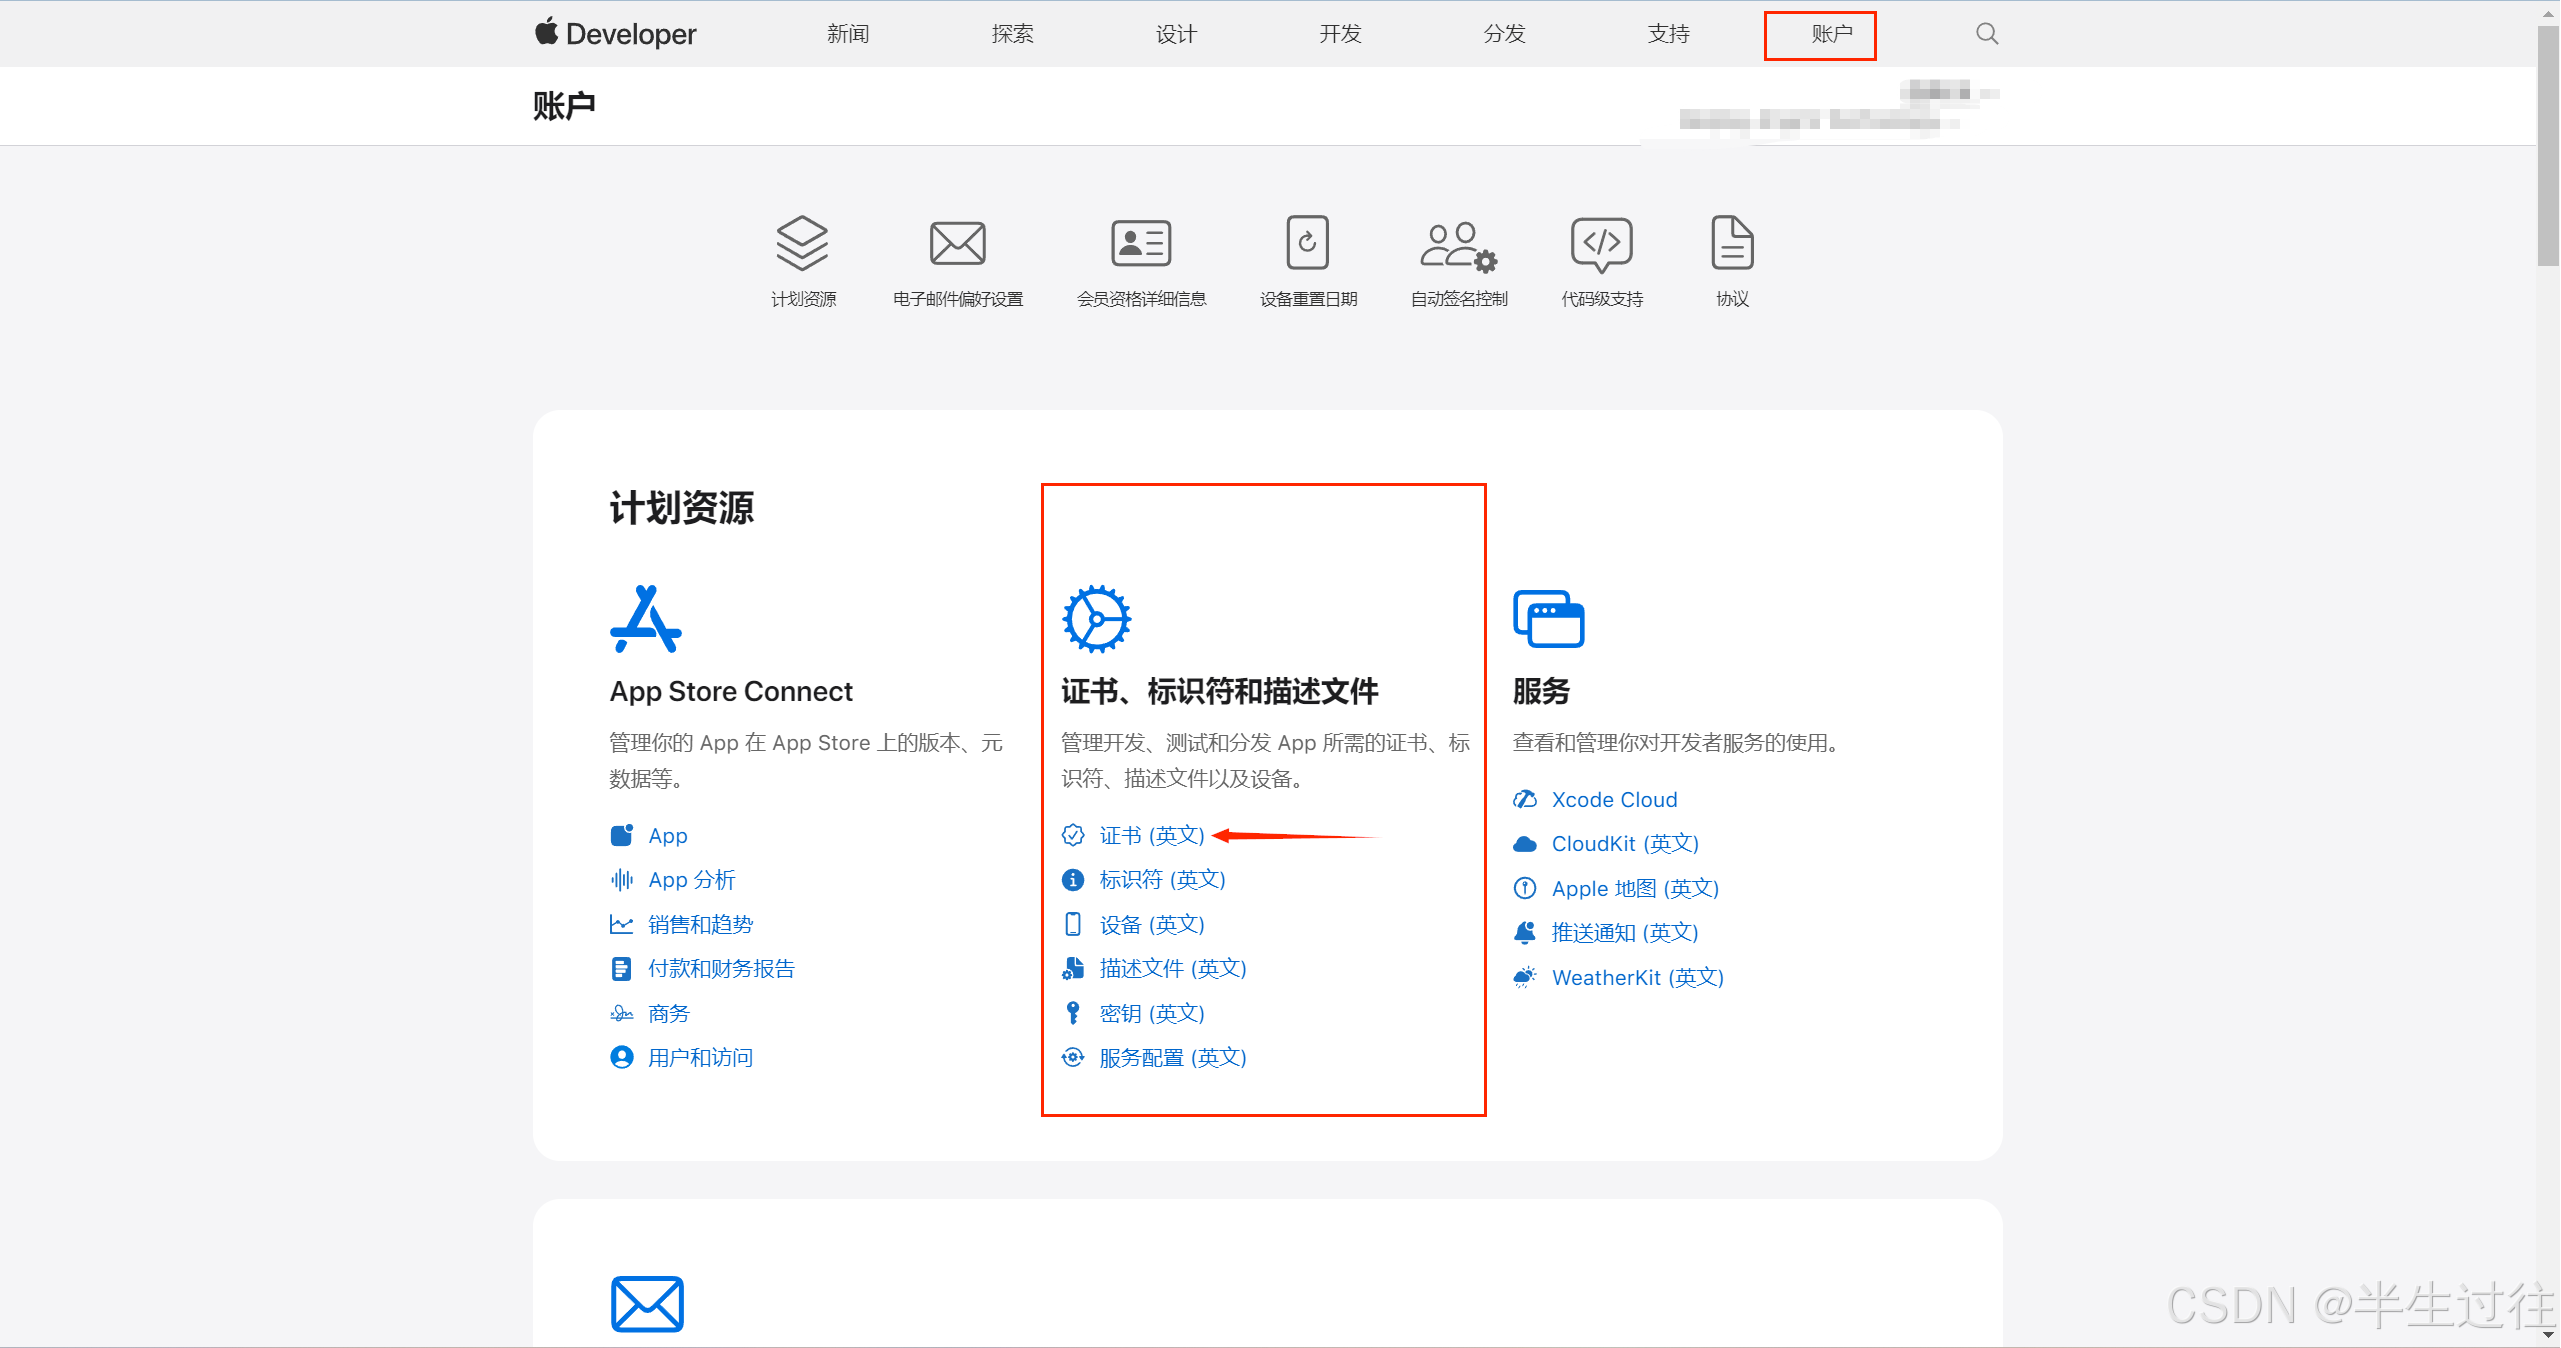Open the 证书 (英文) link
Image resolution: width=2561 pixels, height=1348 pixels.
click(1152, 835)
